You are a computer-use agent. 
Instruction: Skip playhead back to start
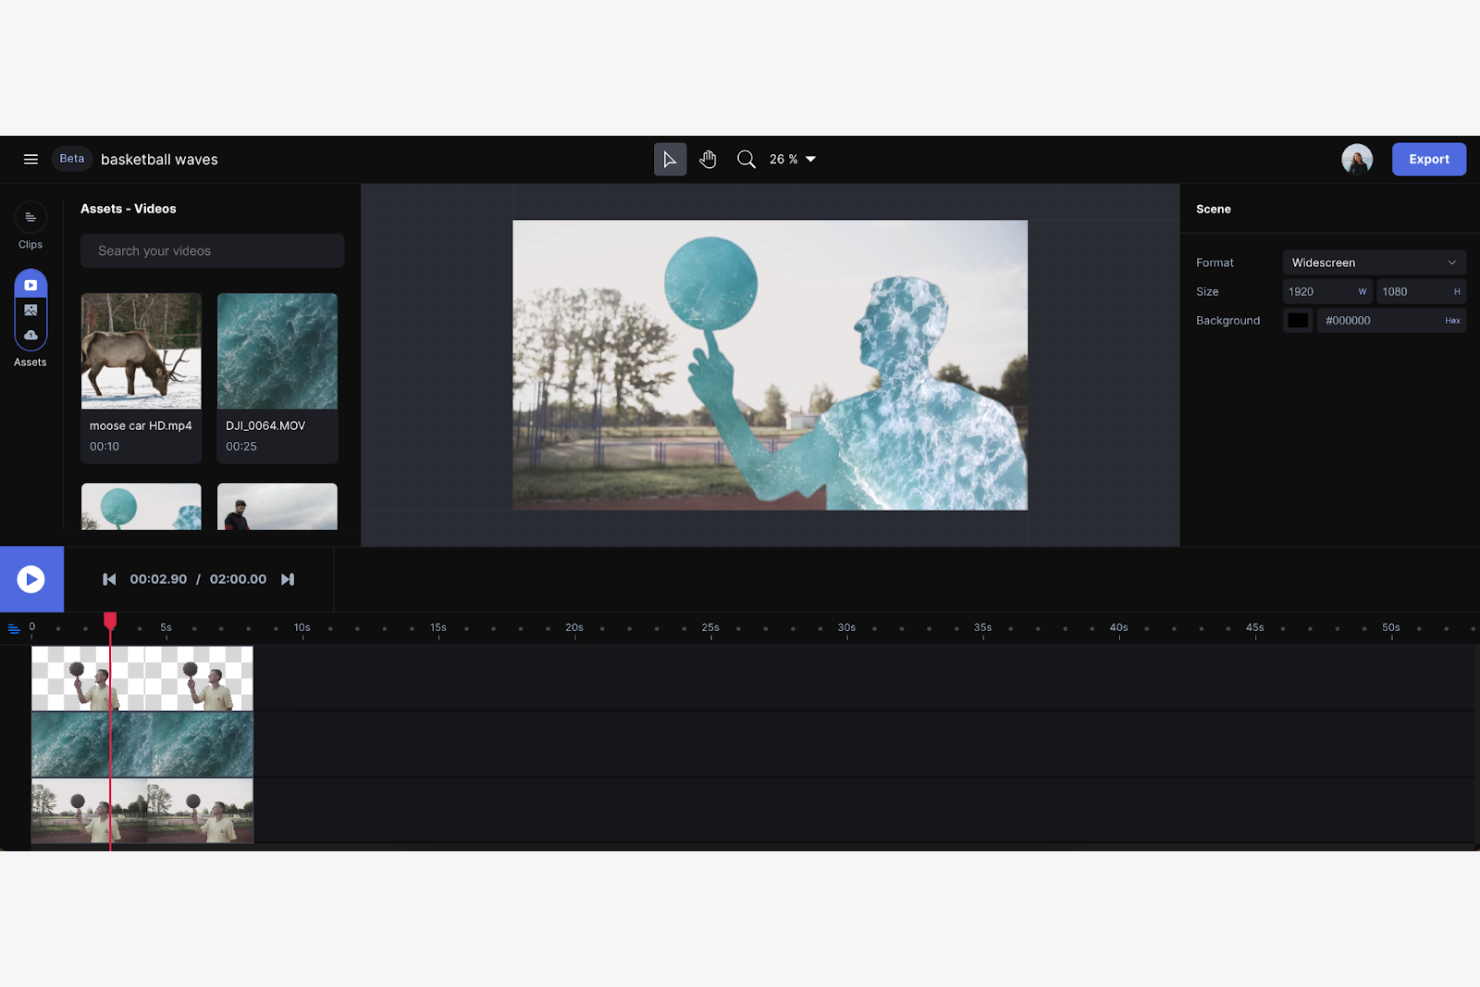[108, 578]
